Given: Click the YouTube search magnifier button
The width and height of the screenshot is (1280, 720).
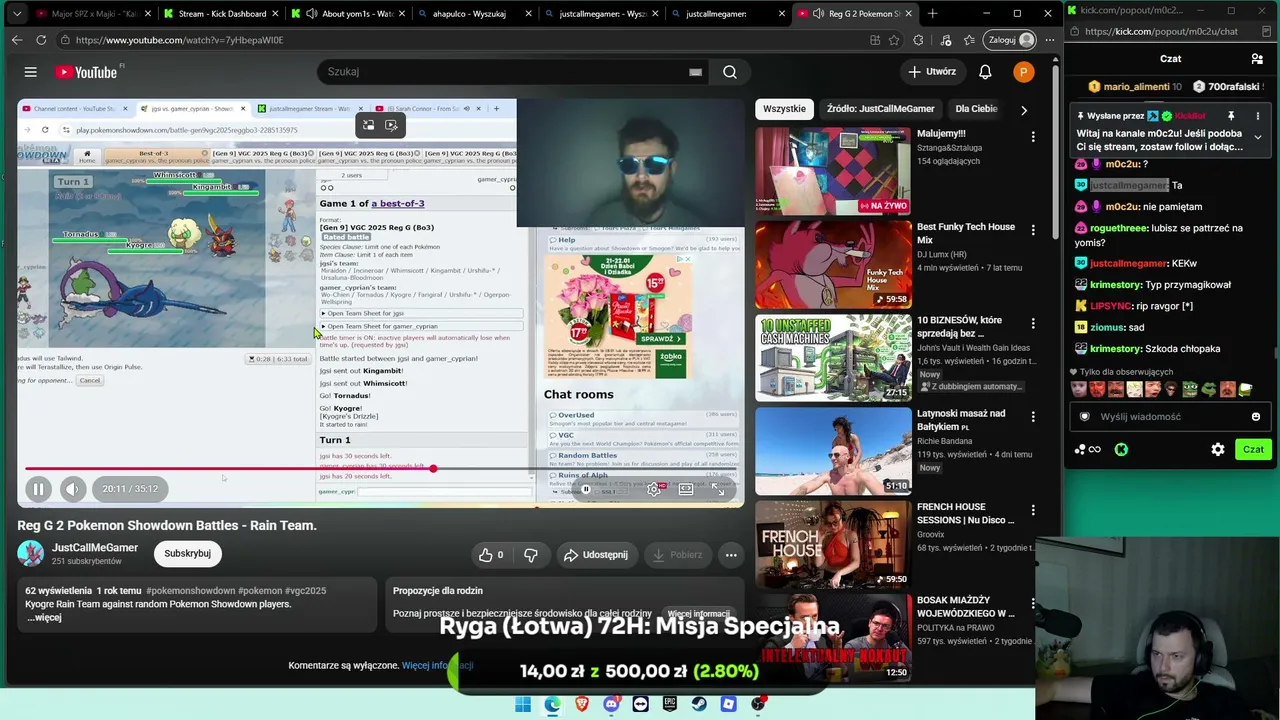Looking at the screenshot, I should tap(730, 72).
